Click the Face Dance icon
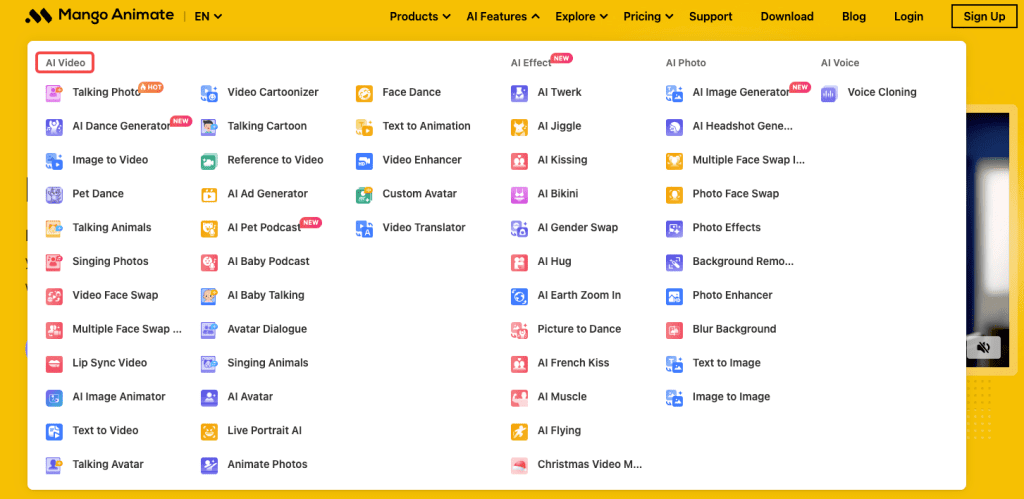 click(364, 93)
